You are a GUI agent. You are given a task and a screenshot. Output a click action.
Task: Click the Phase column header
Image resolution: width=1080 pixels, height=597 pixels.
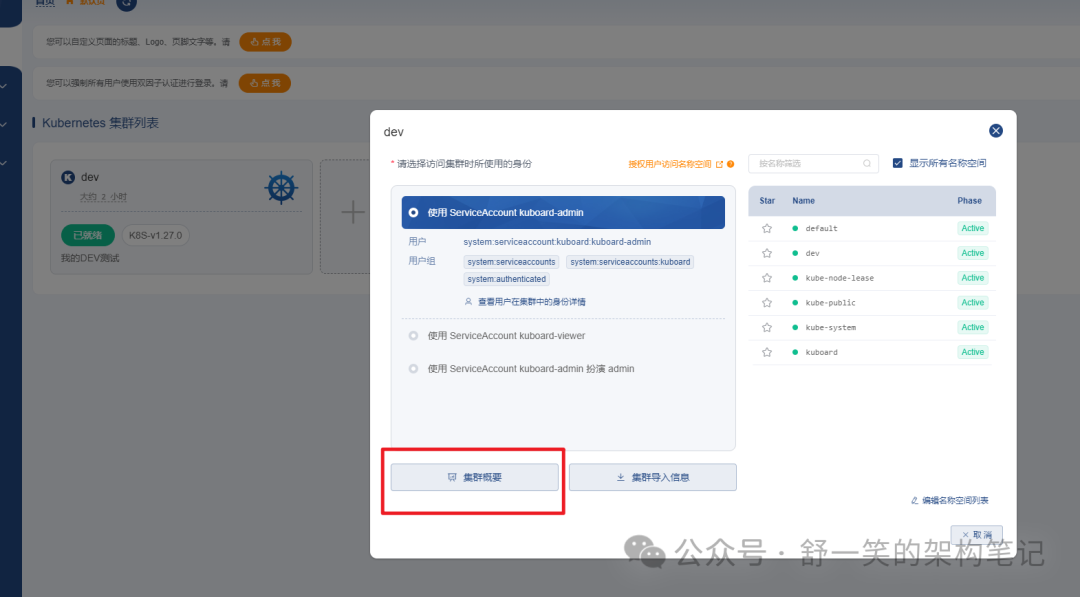(969, 201)
